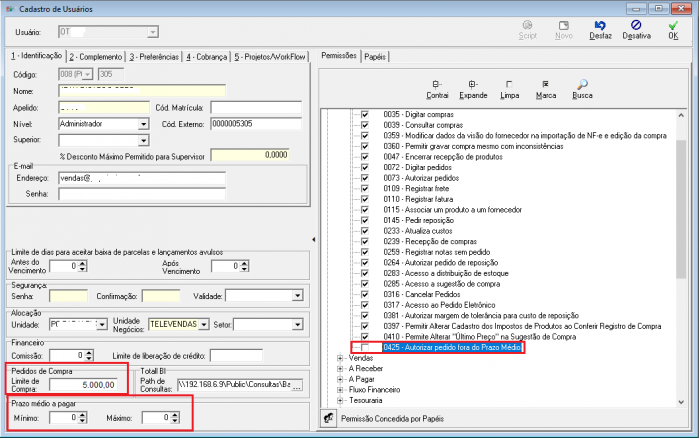700x438 pixels.
Task: Switch to the Papéis tab
Action: 375,57
